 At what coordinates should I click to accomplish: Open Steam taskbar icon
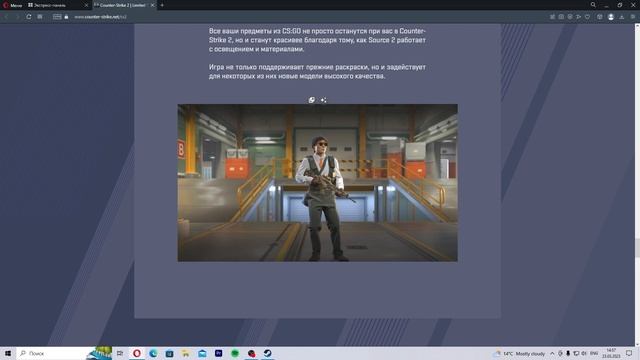coord(267,353)
